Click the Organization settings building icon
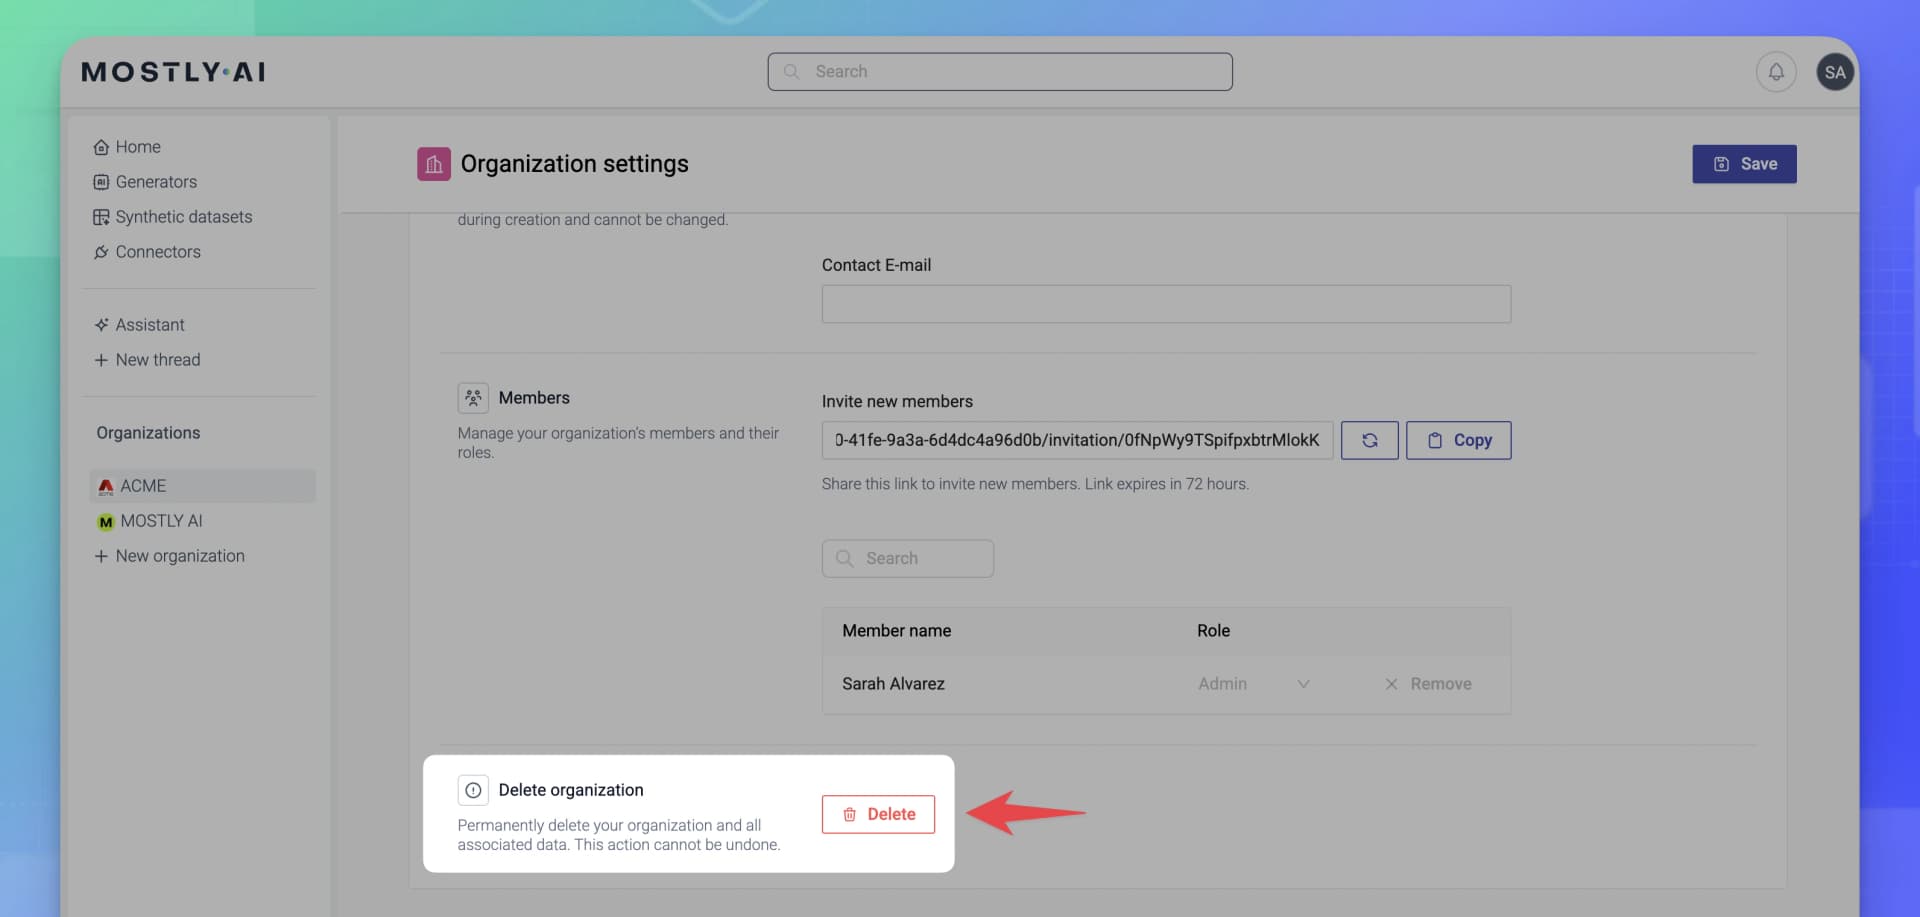Image resolution: width=1920 pixels, height=917 pixels. click(434, 164)
